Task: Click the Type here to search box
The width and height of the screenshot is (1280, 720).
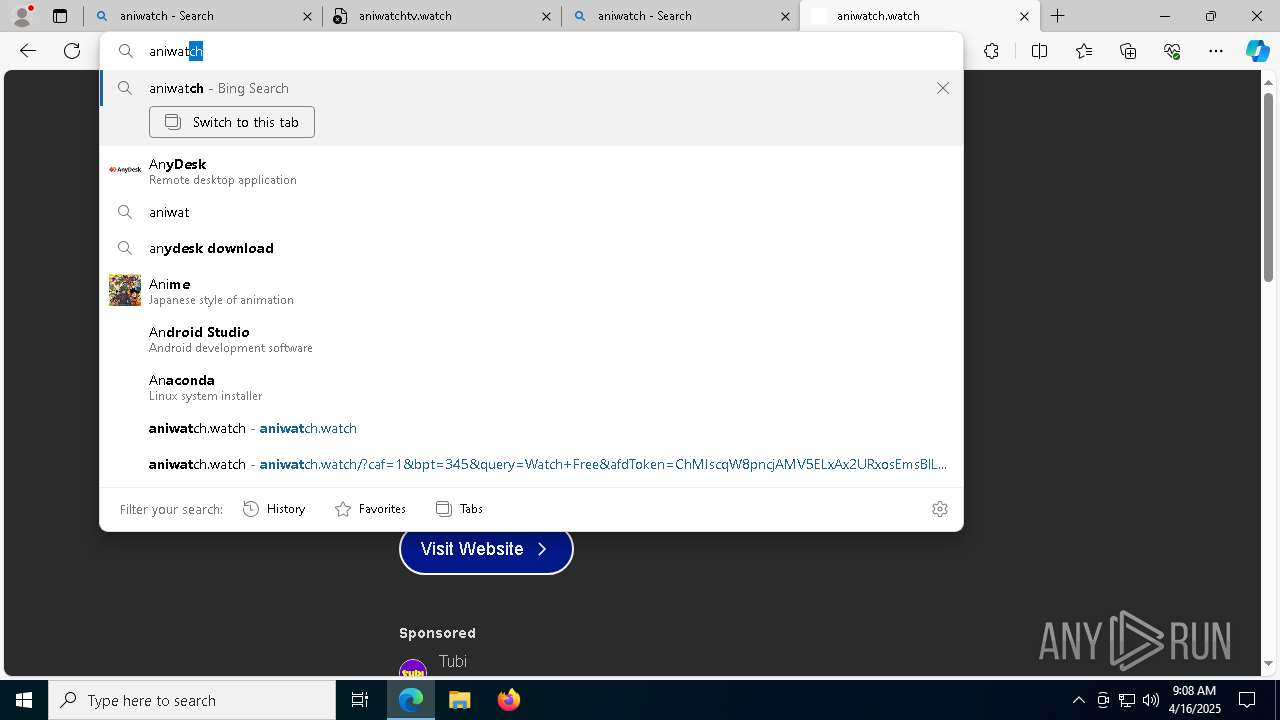Action: pyautogui.click(x=192, y=700)
